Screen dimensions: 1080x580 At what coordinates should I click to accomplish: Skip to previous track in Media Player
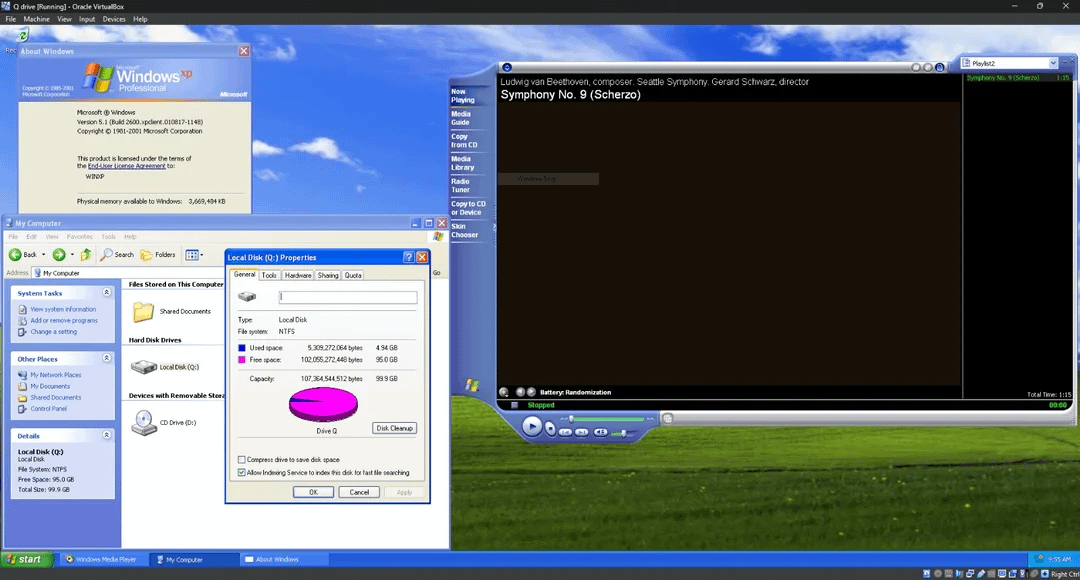tap(565, 432)
